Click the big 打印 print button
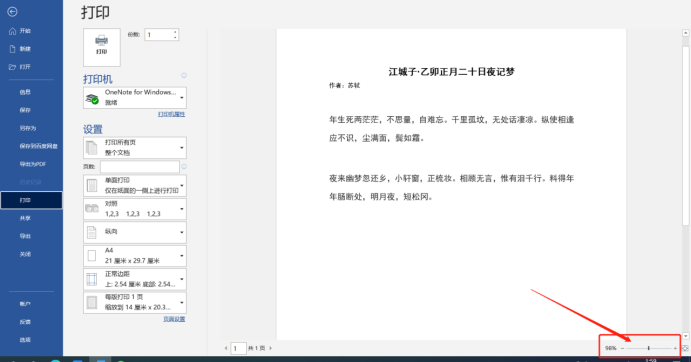691x362 pixels. click(102, 47)
